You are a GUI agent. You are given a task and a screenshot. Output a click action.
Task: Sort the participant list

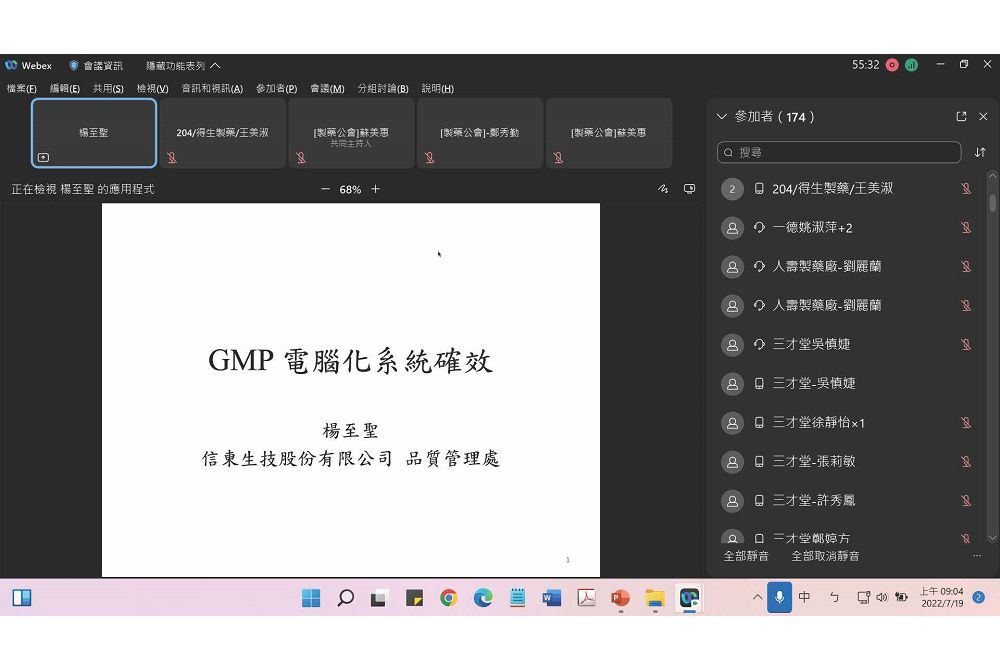980,152
